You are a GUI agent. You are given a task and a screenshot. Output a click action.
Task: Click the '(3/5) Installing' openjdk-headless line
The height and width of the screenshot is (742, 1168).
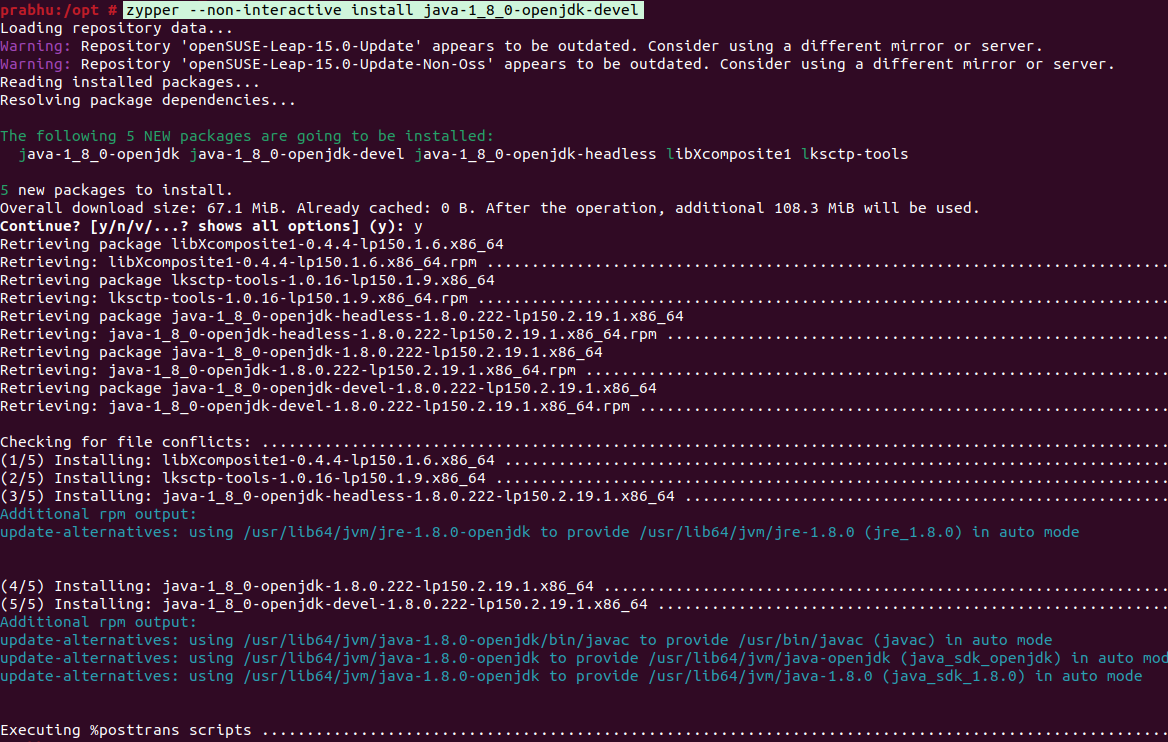337,496
